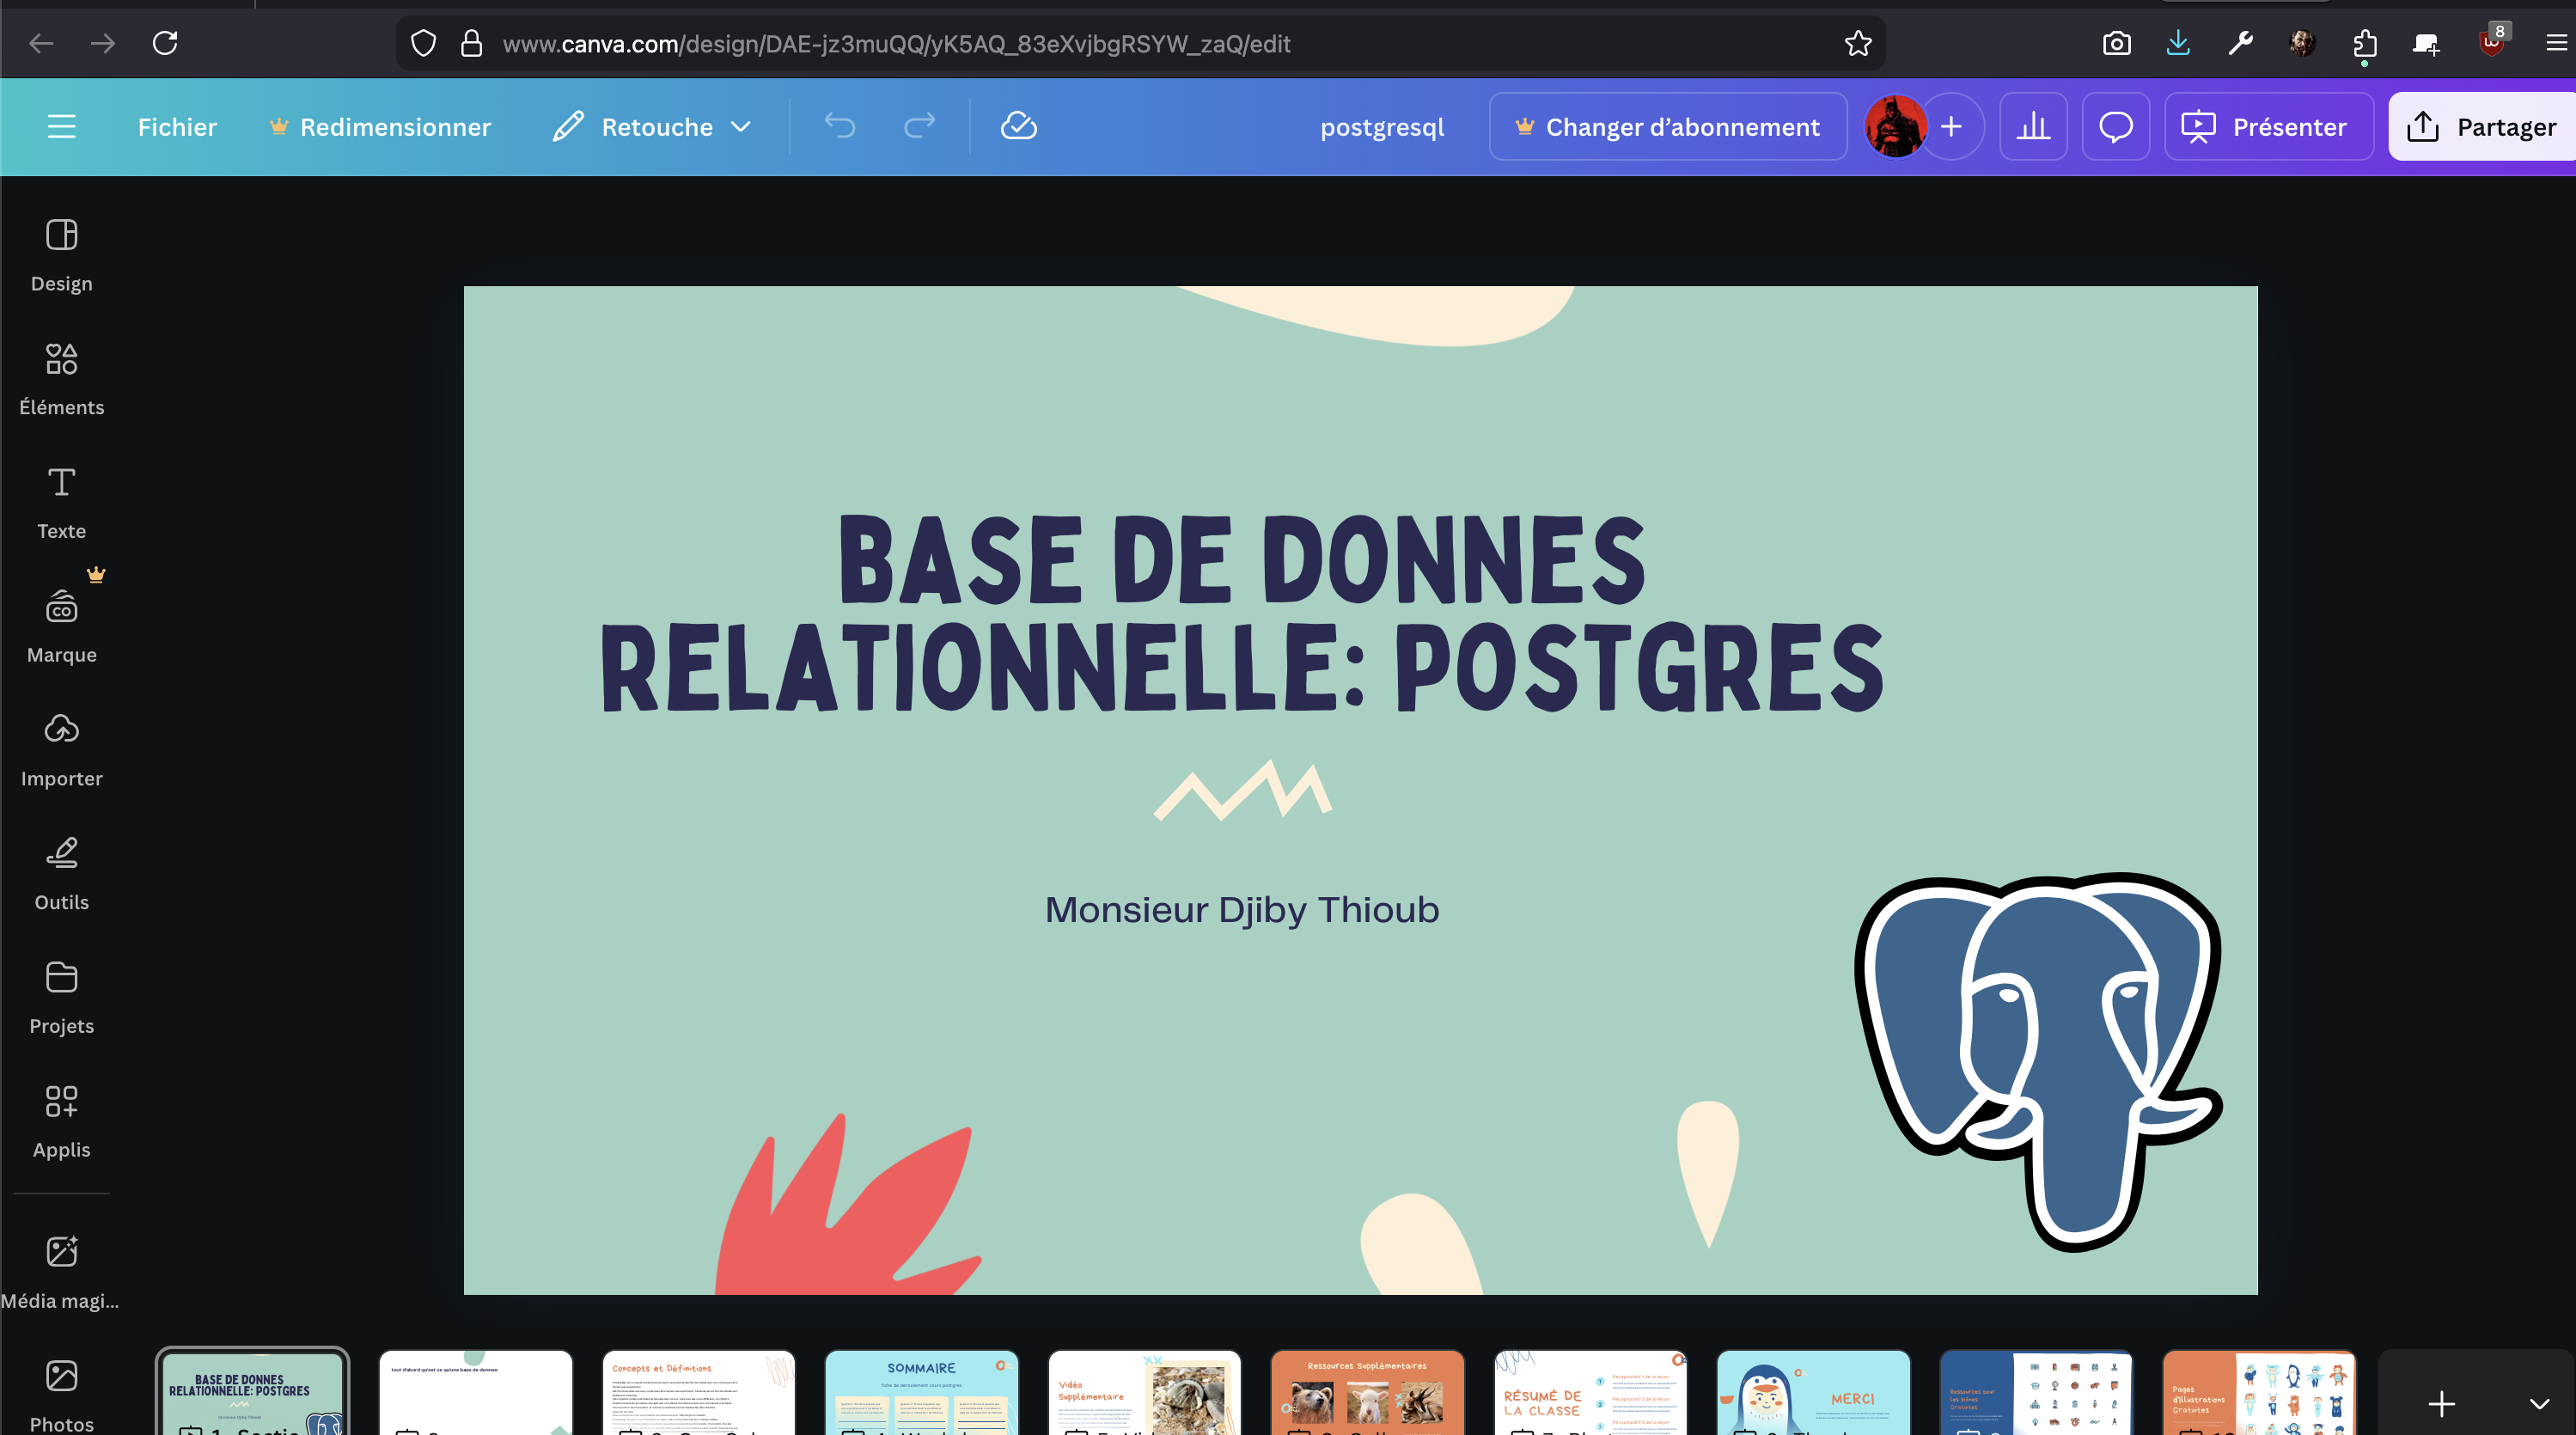
Task: Open the comments speech bubble icon
Action: coord(2115,127)
